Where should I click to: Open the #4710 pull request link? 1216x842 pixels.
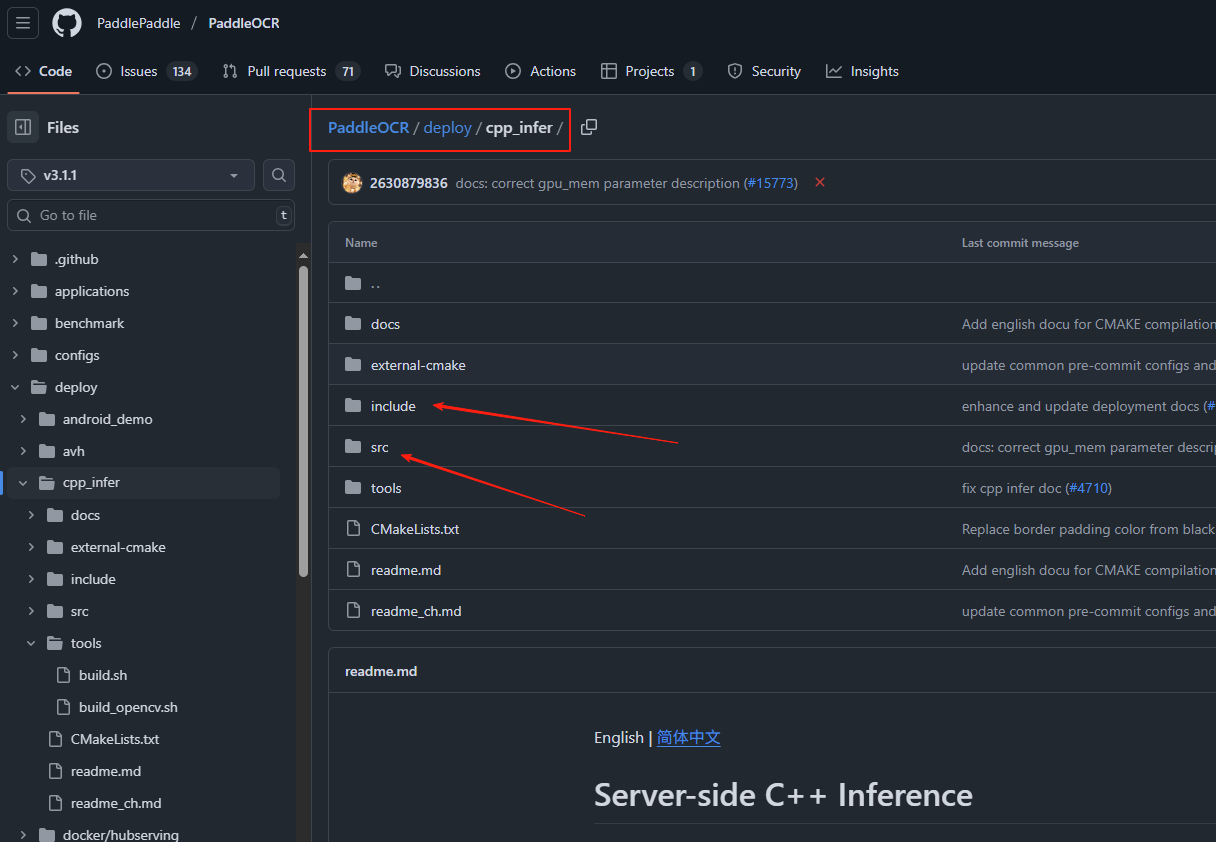coord(1088,488)
